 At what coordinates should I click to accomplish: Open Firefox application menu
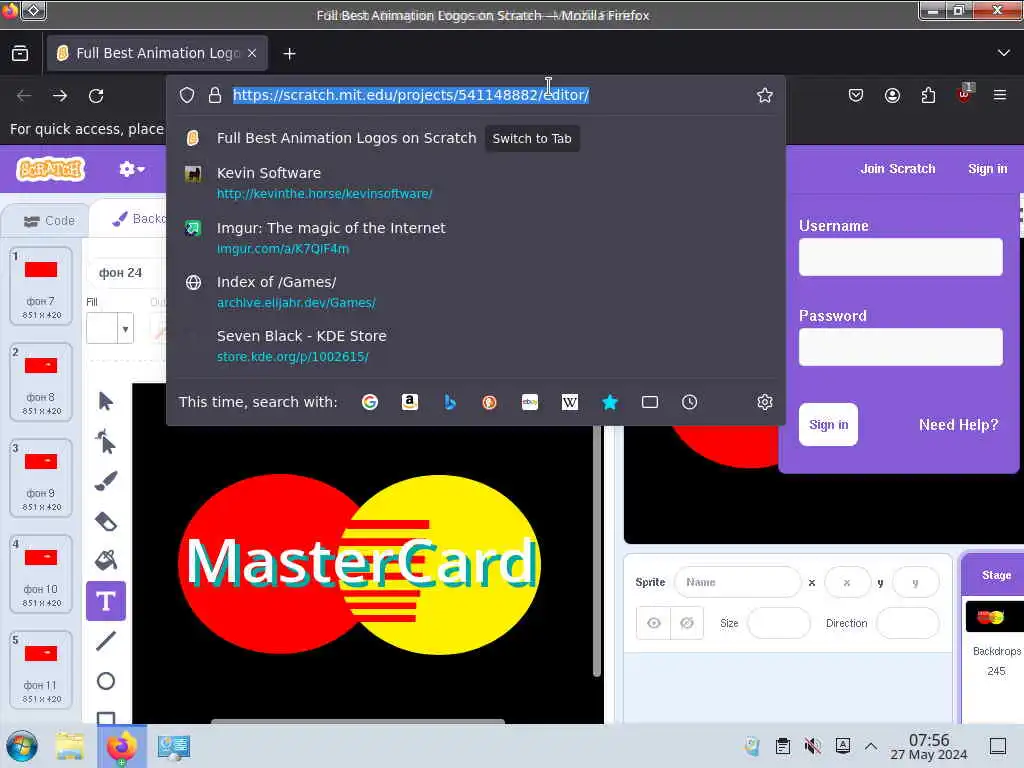click(x=1000, y=95)
